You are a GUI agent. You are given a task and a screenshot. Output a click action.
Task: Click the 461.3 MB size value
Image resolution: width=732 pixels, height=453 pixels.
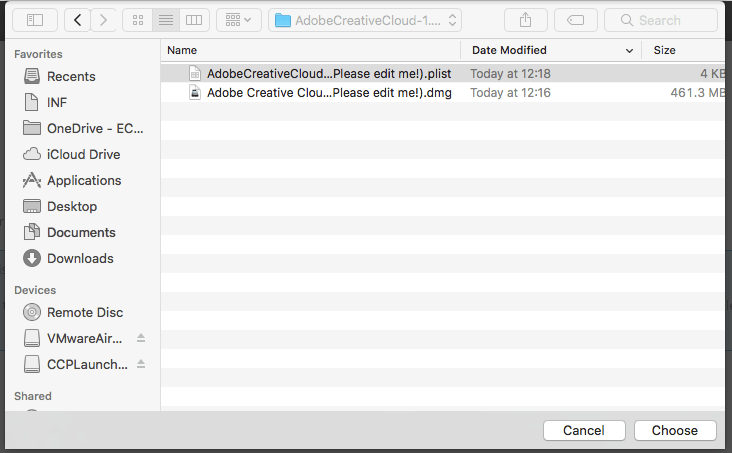click(x=697, y=92)
